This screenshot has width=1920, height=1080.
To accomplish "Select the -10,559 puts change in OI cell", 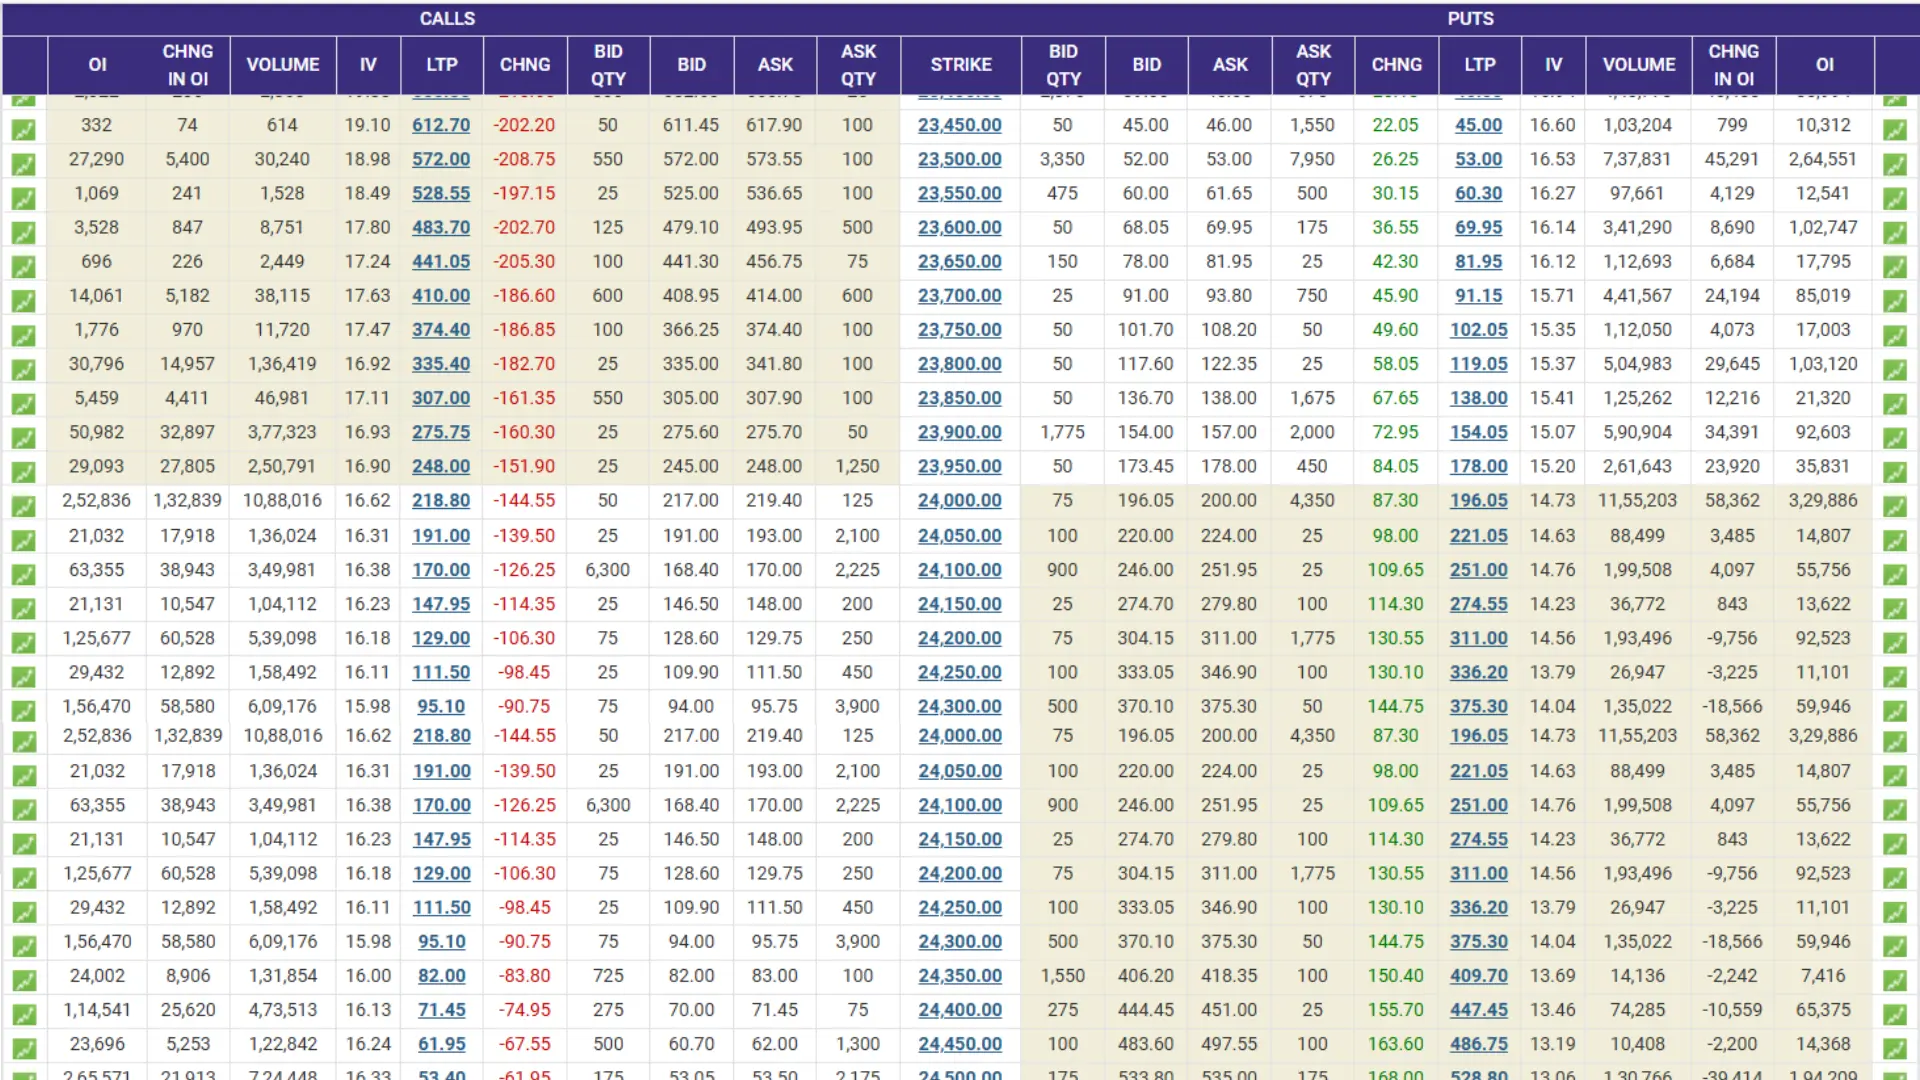I will tap(1732, 1010).
